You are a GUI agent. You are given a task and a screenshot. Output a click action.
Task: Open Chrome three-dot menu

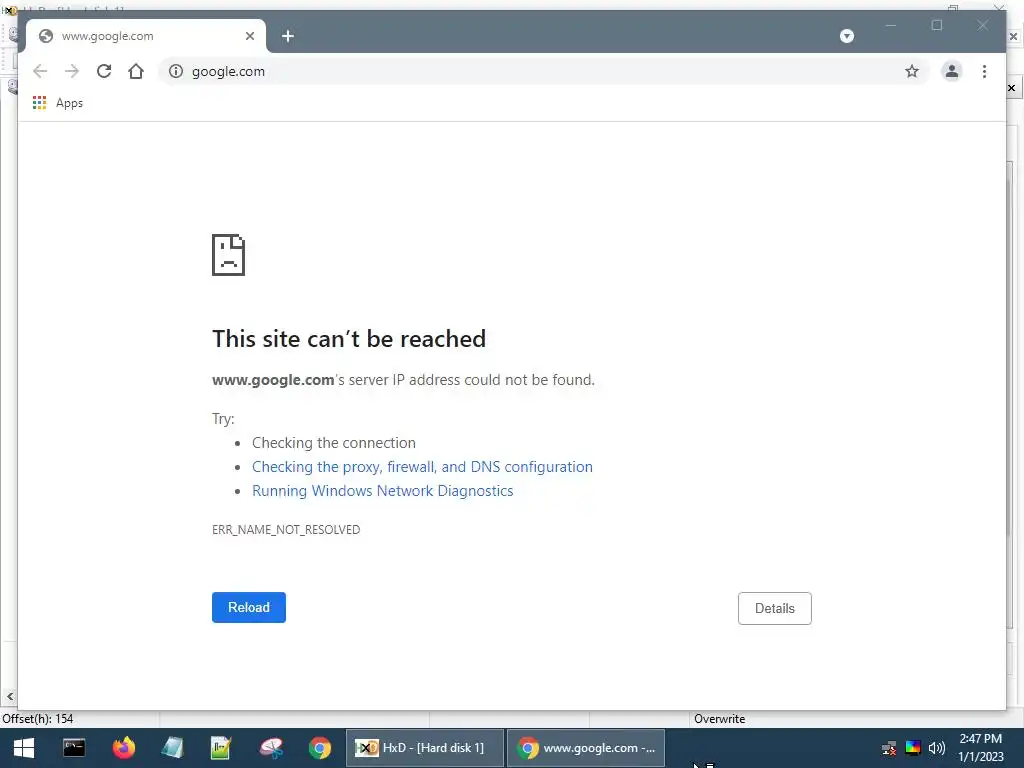pos(984,71)
